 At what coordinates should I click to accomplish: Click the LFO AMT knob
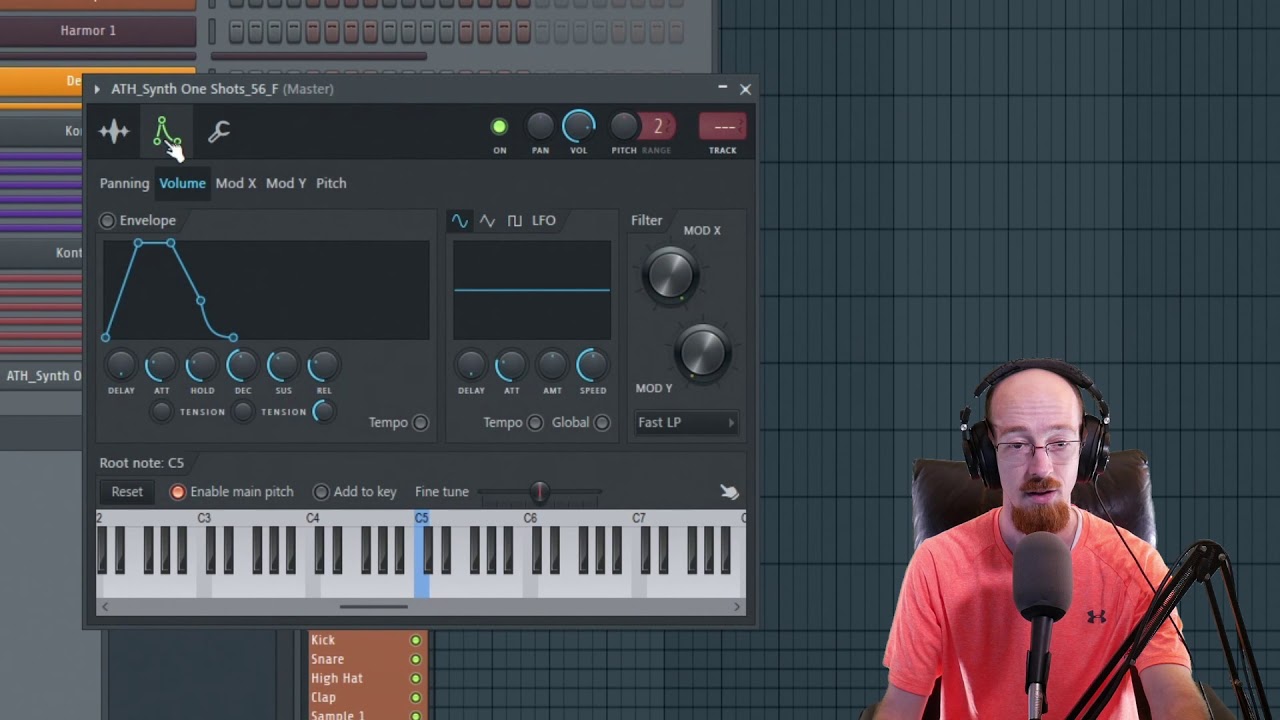552,366
